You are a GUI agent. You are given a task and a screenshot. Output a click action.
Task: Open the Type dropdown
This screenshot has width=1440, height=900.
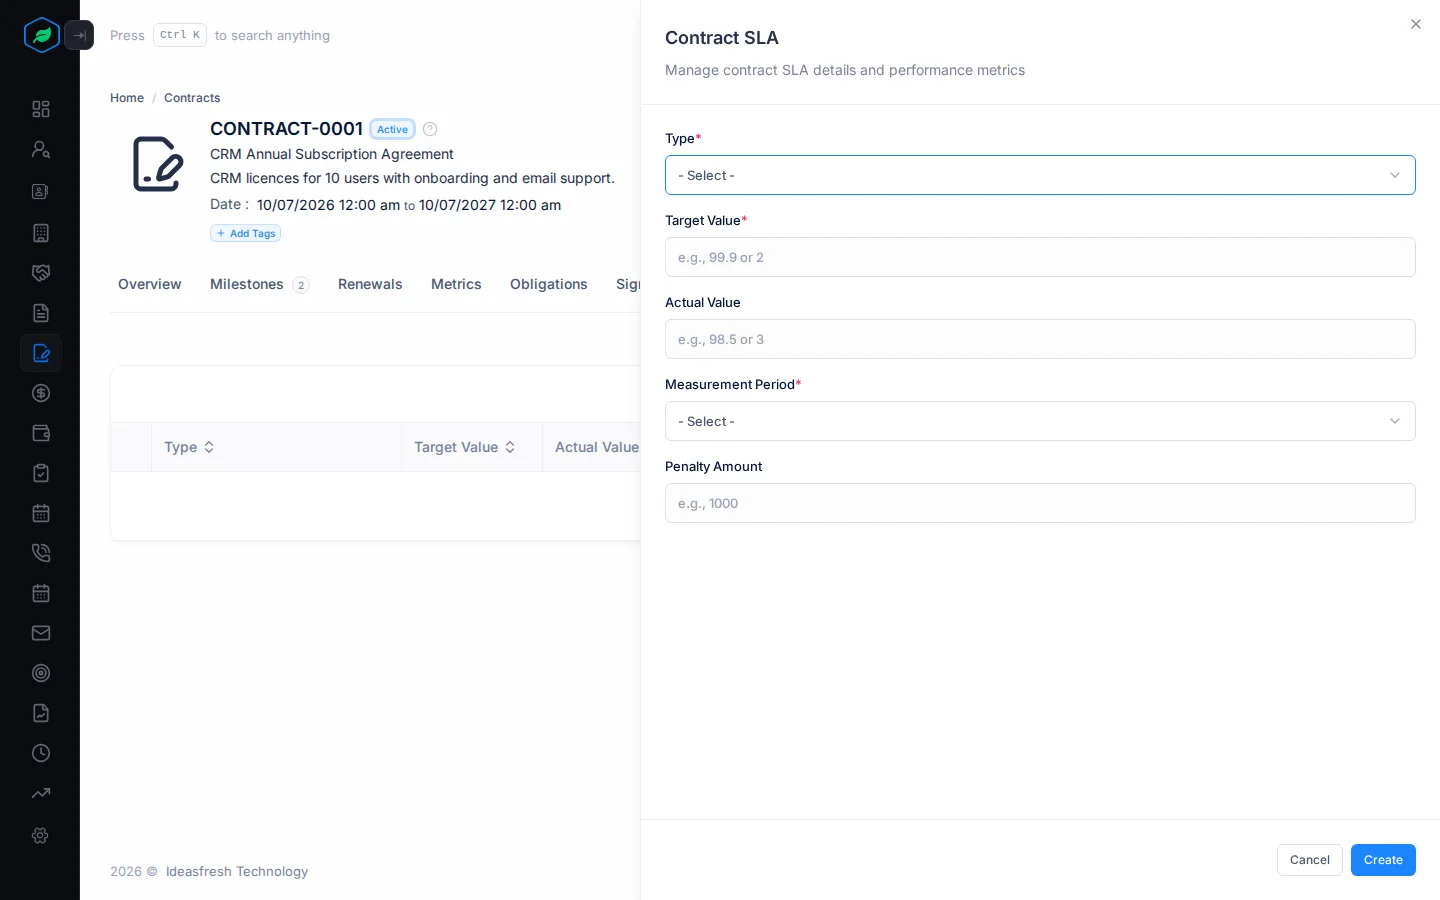(x=1040, y=175)
